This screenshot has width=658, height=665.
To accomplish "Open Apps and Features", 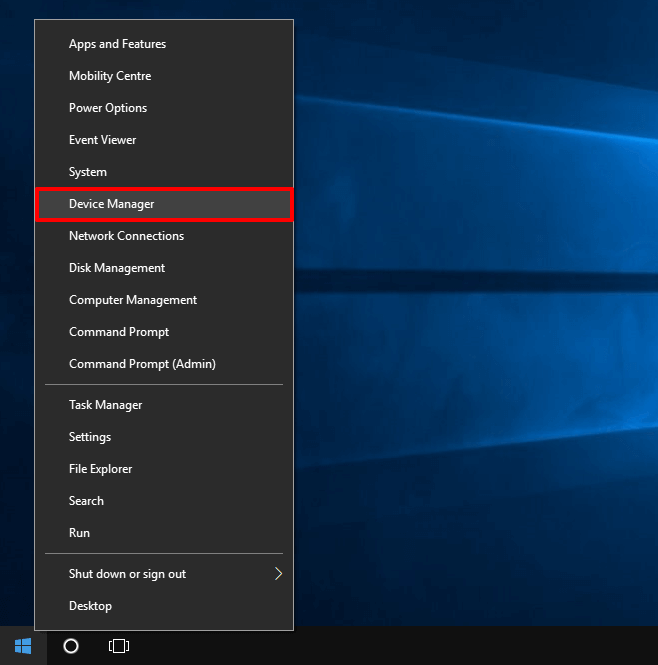I will (x=164, y=44).
